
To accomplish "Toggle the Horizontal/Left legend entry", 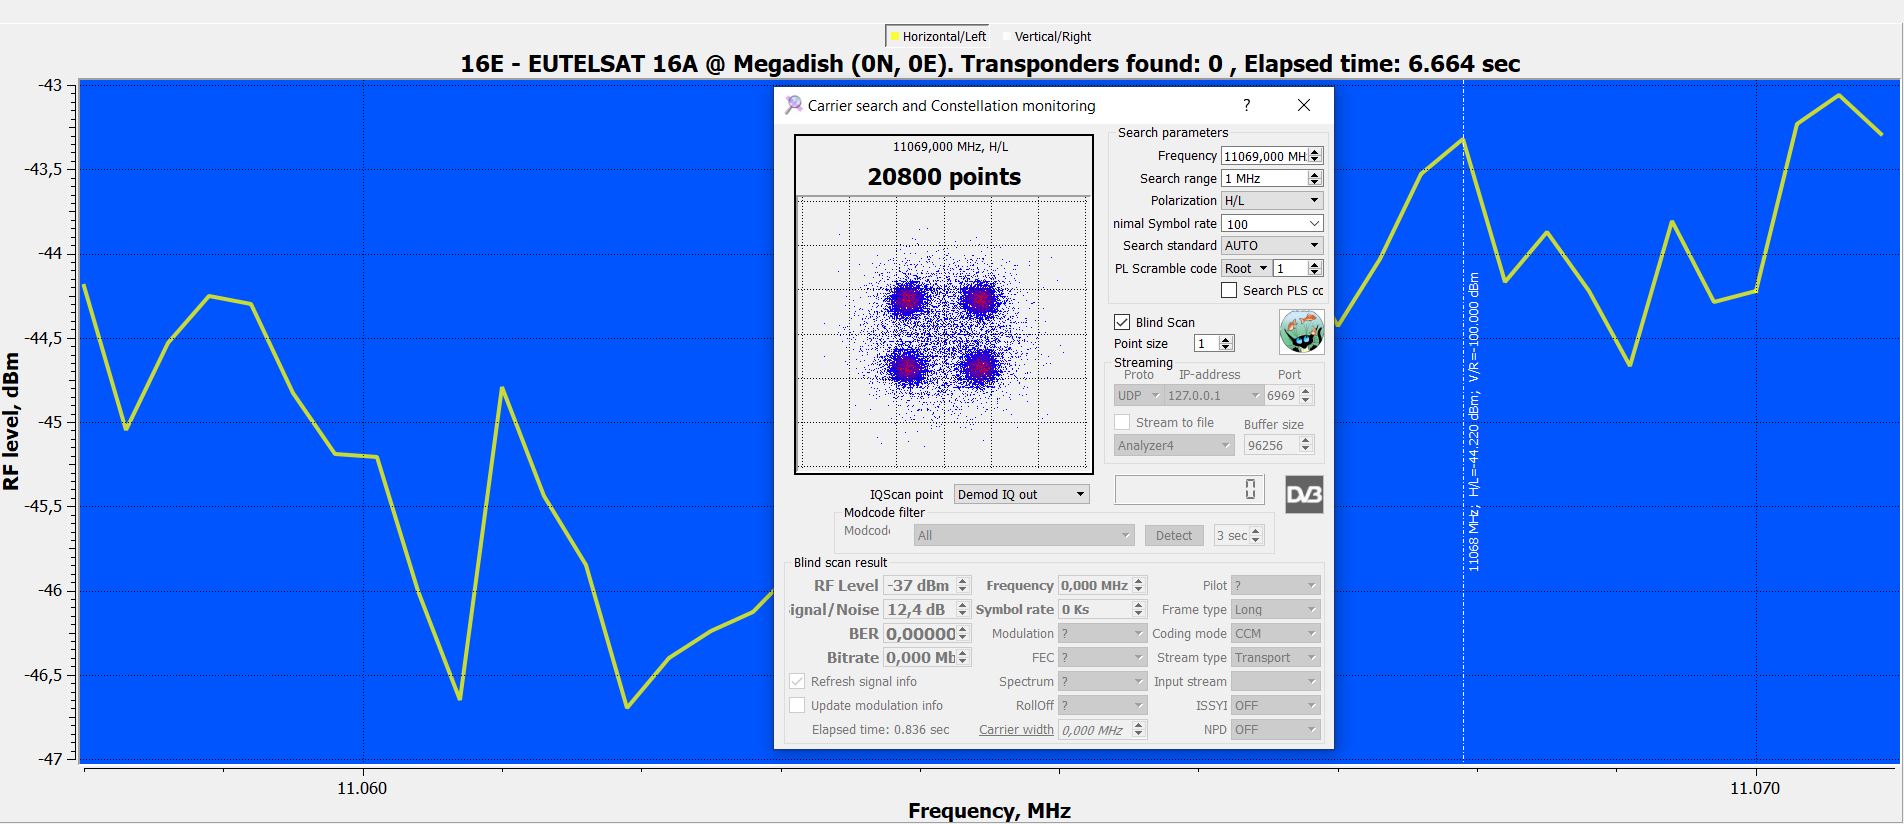I will tap(937, 36).
